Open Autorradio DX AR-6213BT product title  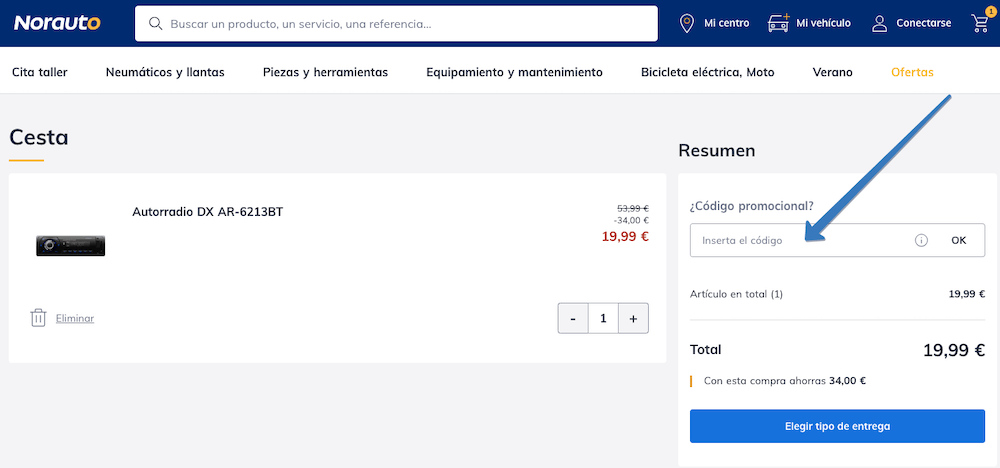207,212
